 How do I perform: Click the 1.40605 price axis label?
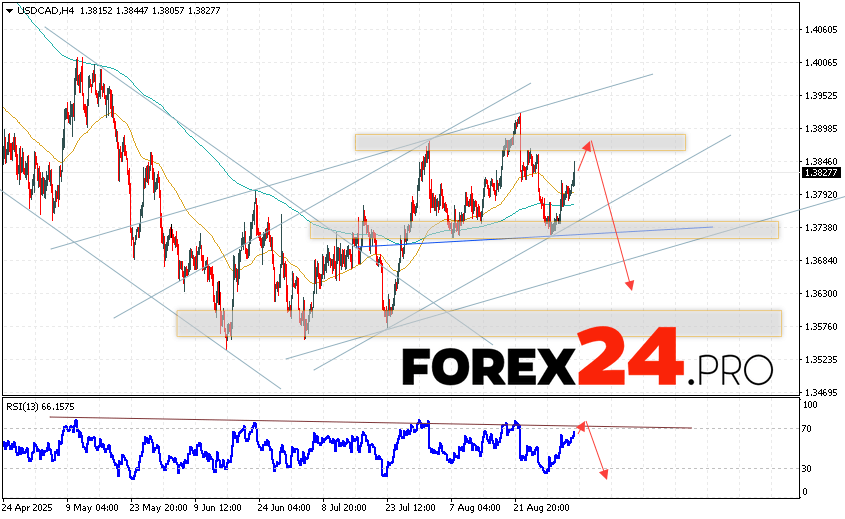point(821,30)
